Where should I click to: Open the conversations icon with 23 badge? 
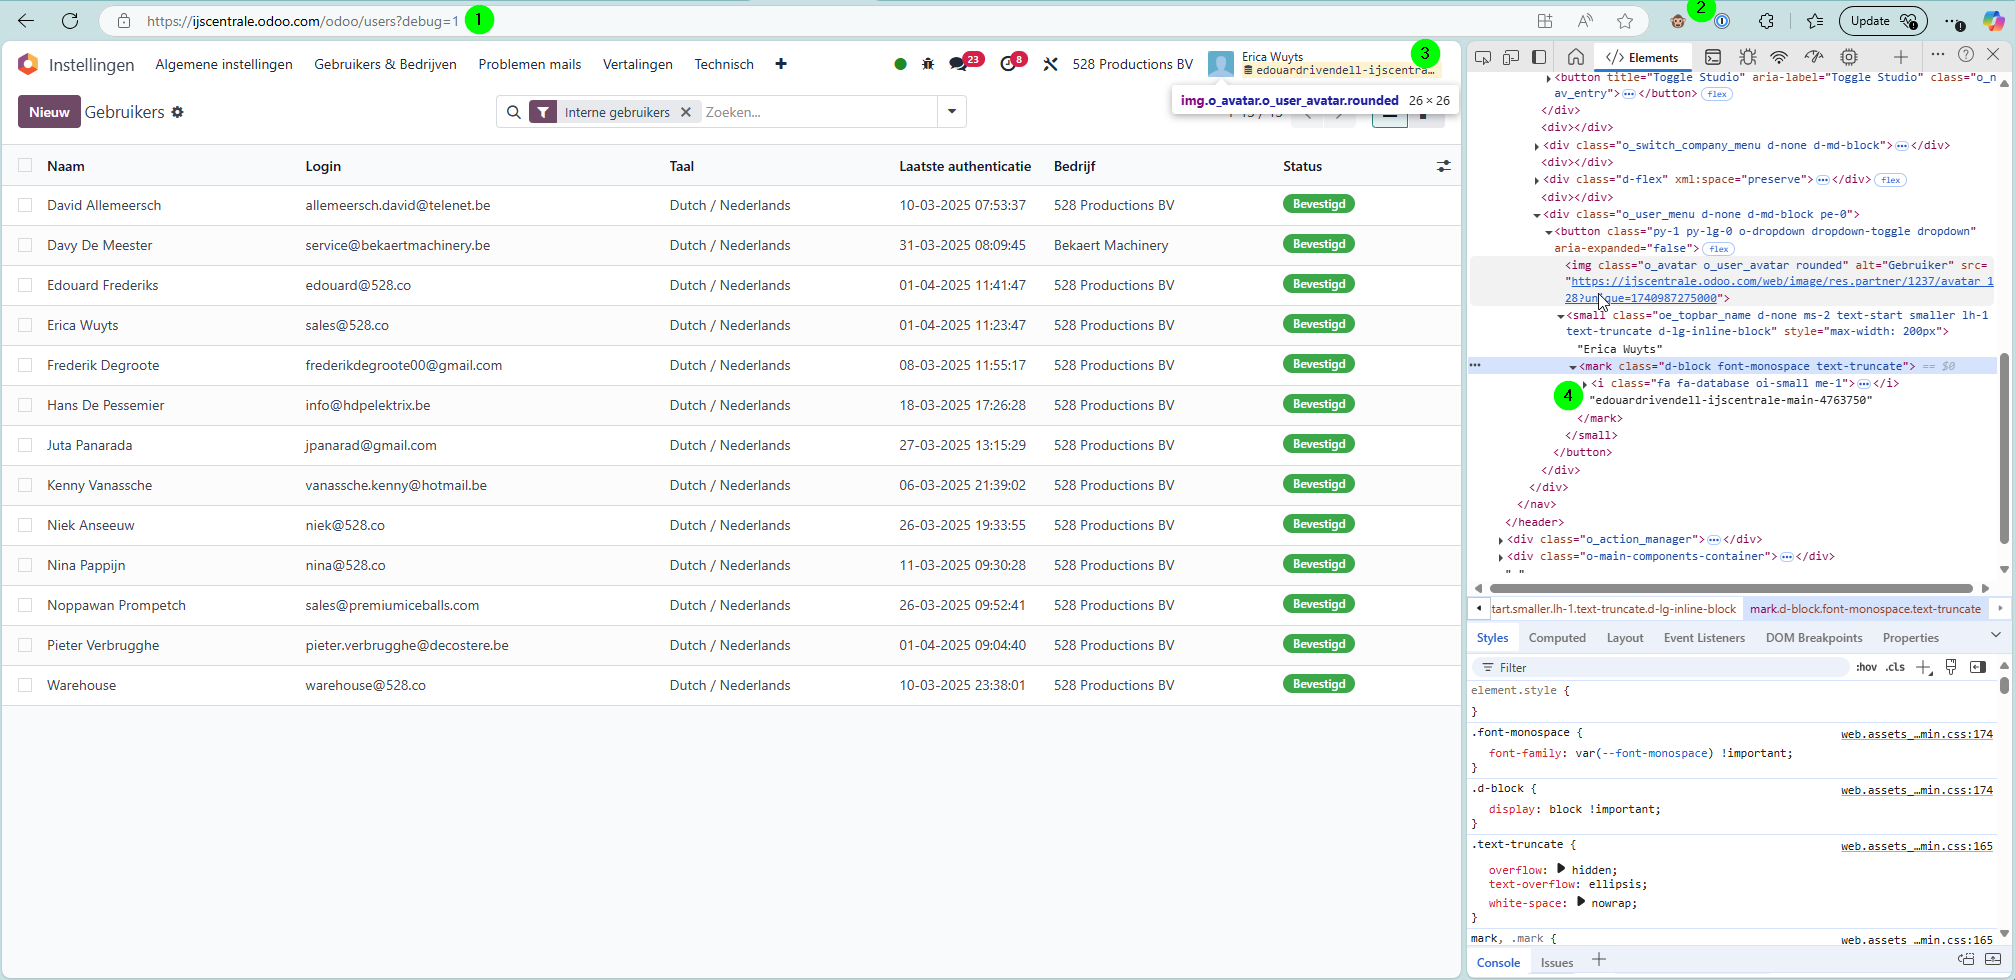pyautogui.click(x=959, y=64)
